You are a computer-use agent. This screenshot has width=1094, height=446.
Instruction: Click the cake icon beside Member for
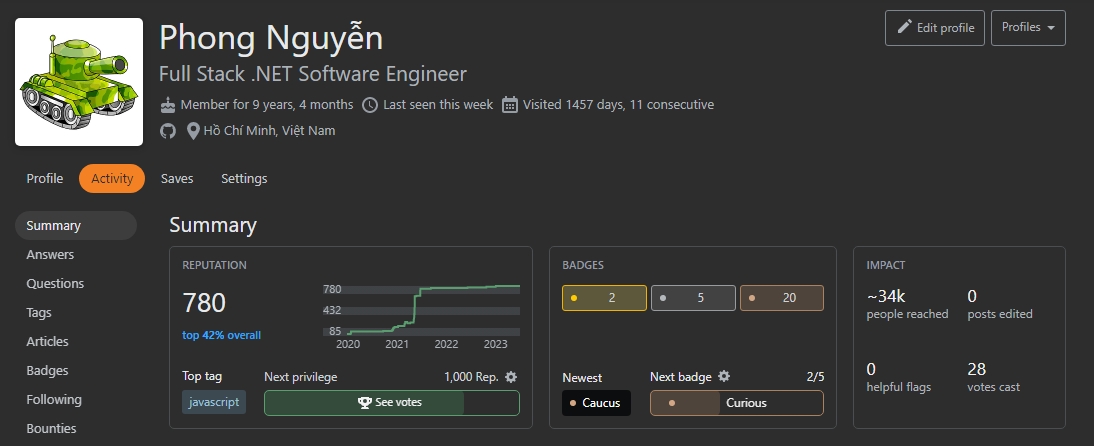tap(167, 105)
